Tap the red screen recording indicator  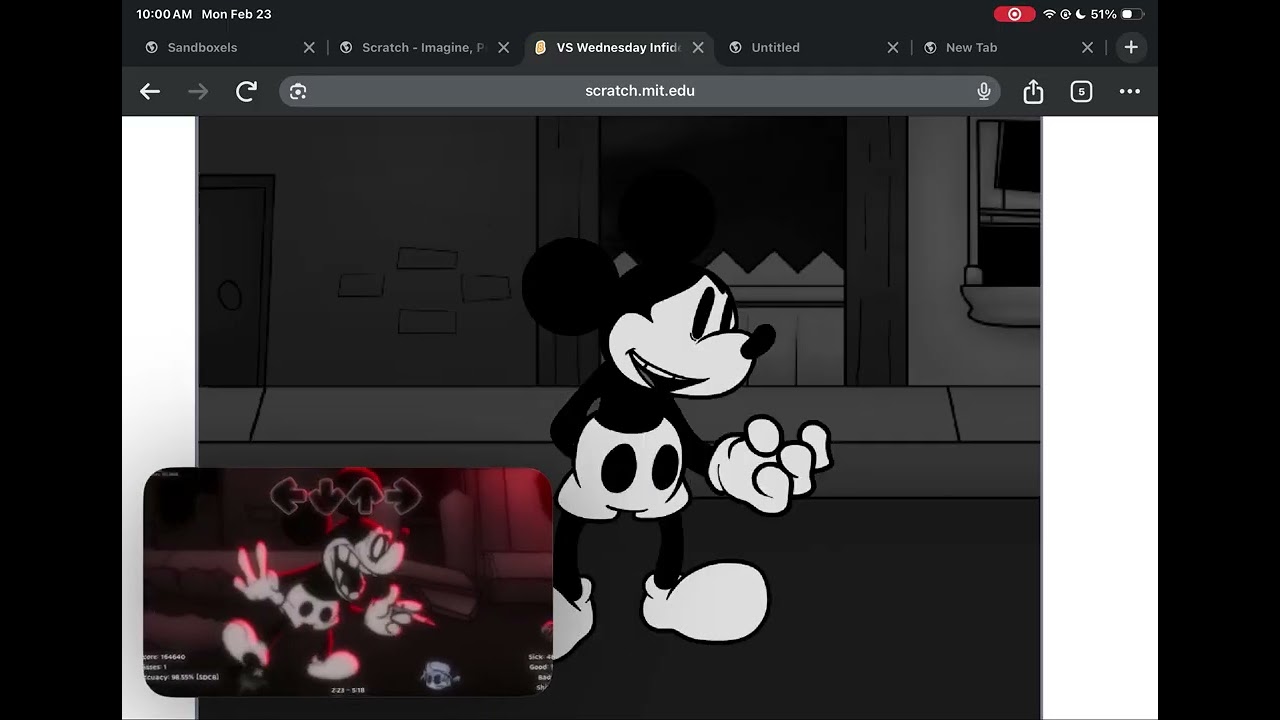coord(1015,14)
